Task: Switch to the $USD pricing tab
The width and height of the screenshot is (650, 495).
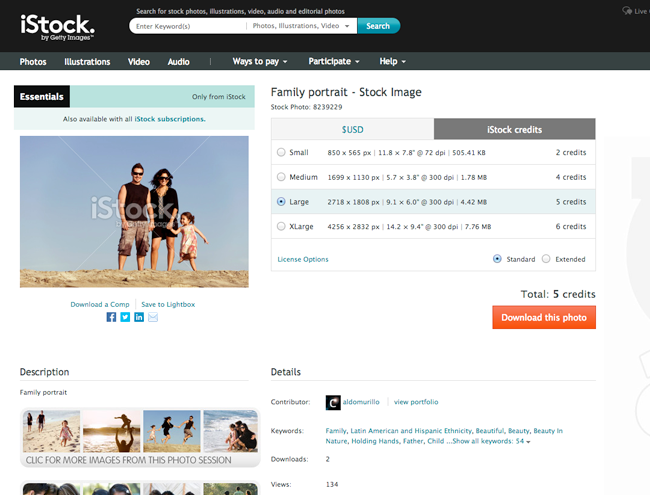Action: (x=352, y=129)
